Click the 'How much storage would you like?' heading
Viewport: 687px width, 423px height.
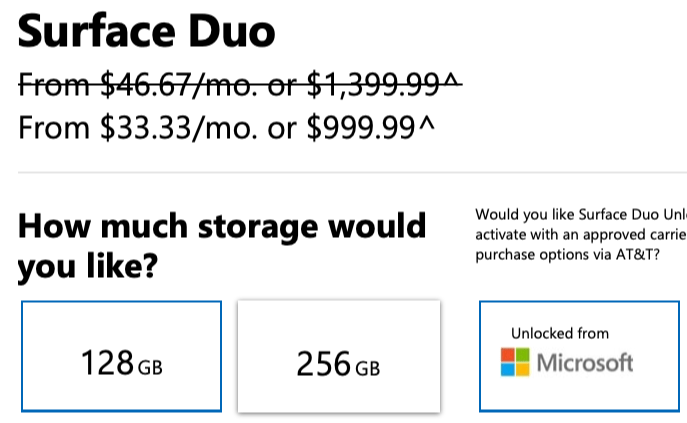pos(222,245)
